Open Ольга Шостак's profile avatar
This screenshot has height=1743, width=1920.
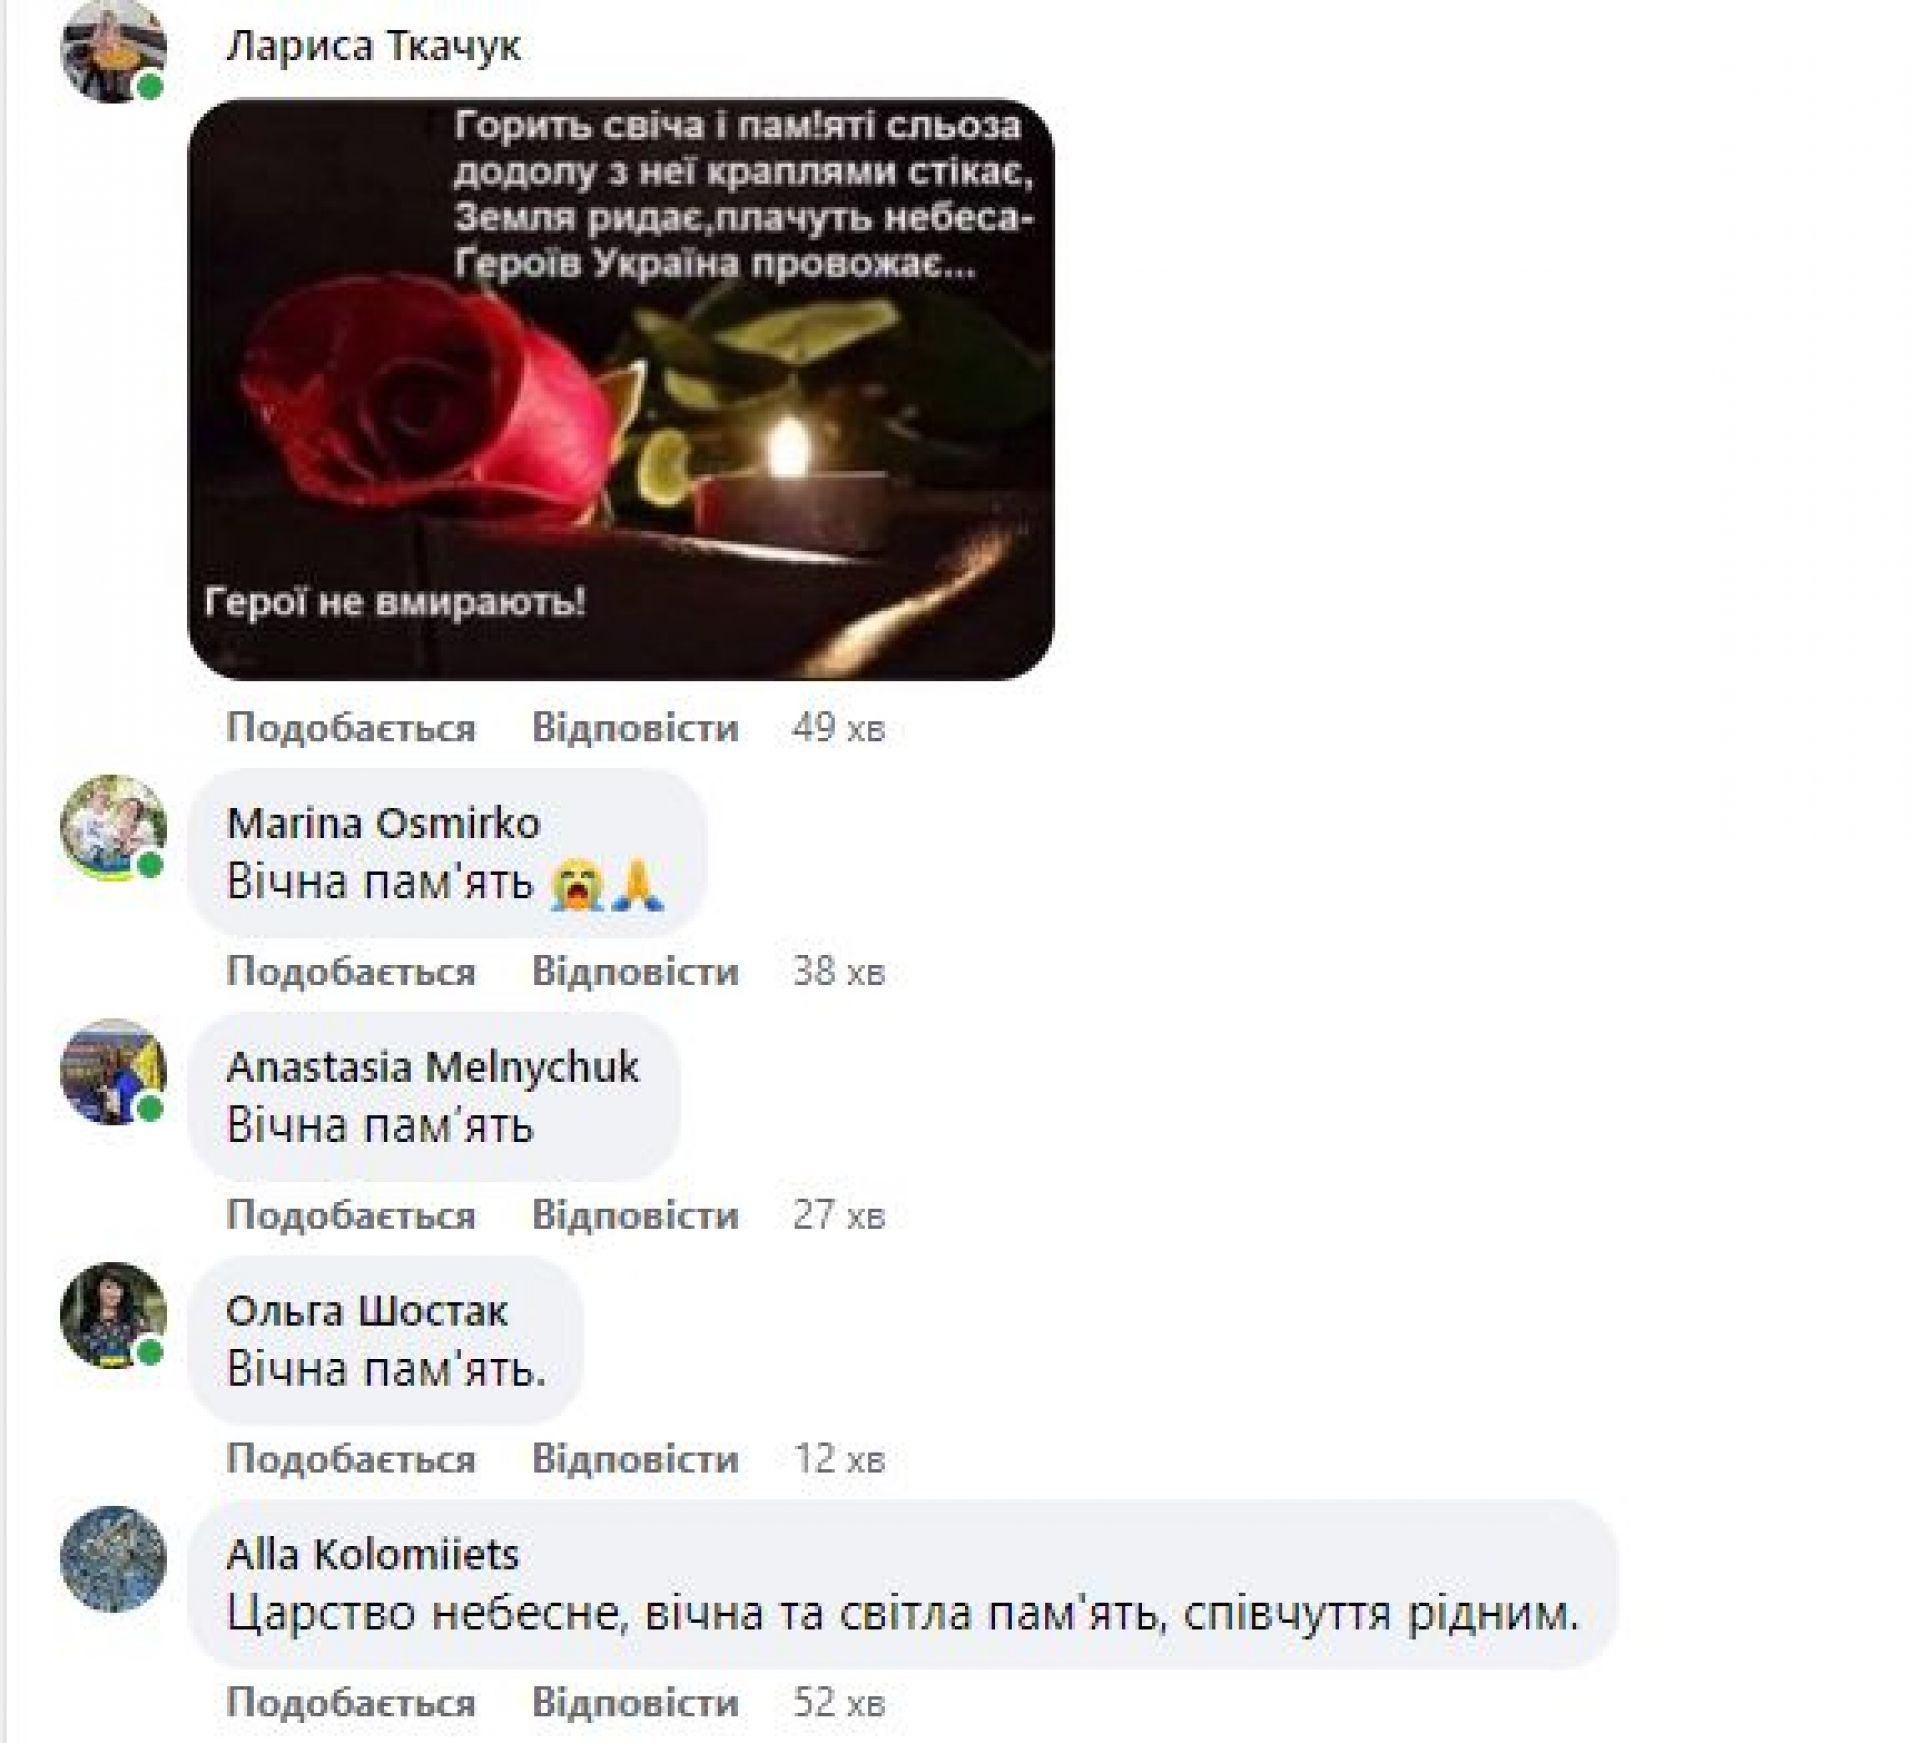113,1316
